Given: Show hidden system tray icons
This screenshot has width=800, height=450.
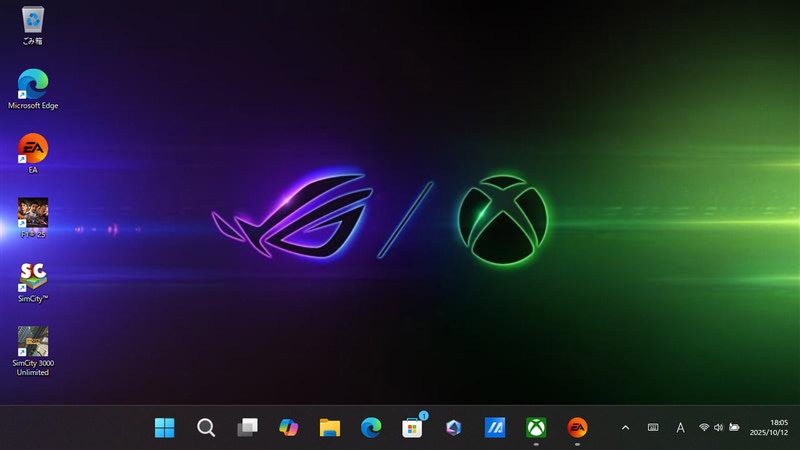Looking at the screenshot, I should pyautogui.click(x=626, y=428).
